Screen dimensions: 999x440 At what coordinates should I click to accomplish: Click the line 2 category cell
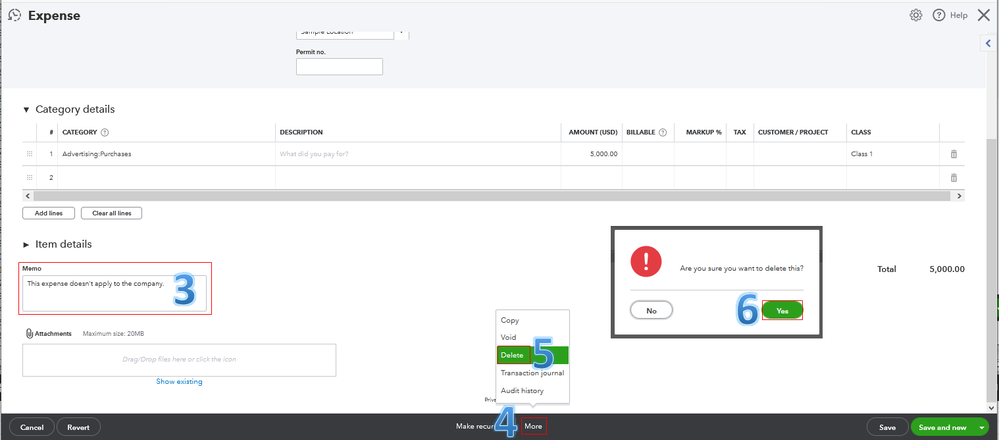[166, 178]
